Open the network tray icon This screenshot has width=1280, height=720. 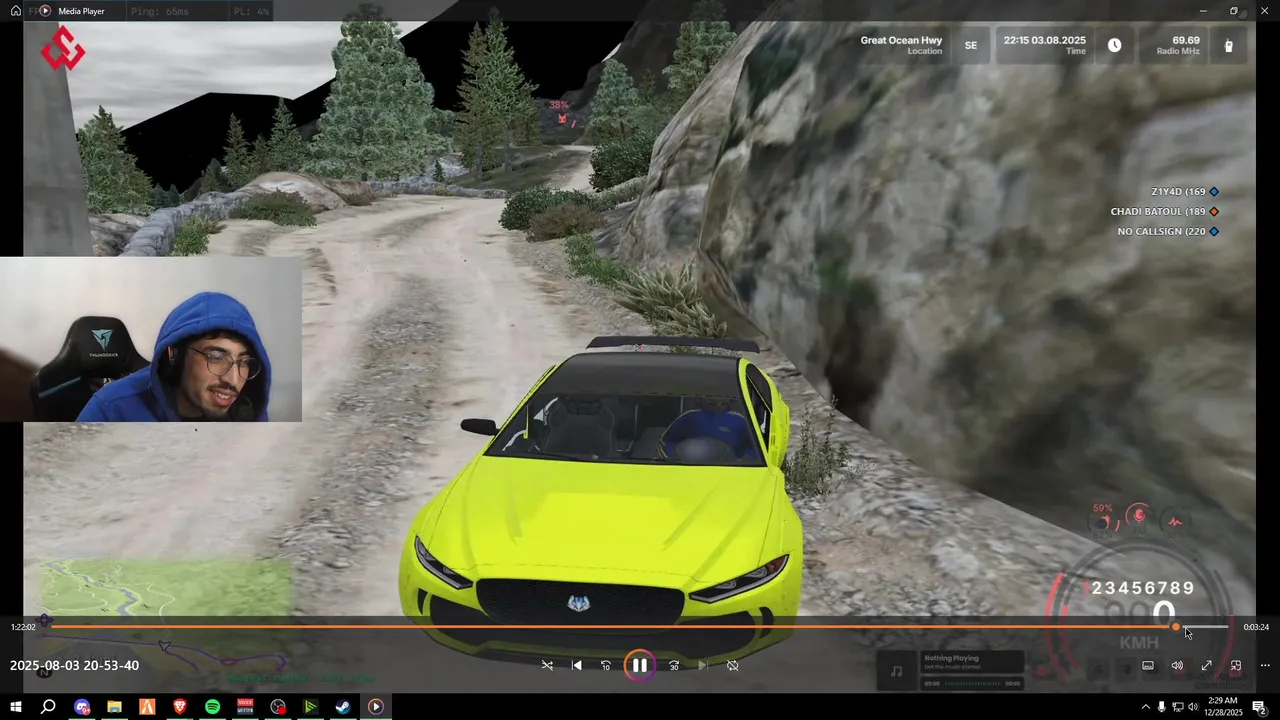[x=1177, y=707]
